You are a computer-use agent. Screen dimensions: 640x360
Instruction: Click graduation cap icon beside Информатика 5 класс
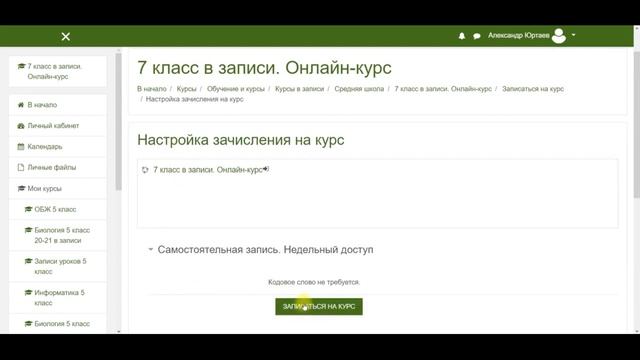(x=28, y=293)
